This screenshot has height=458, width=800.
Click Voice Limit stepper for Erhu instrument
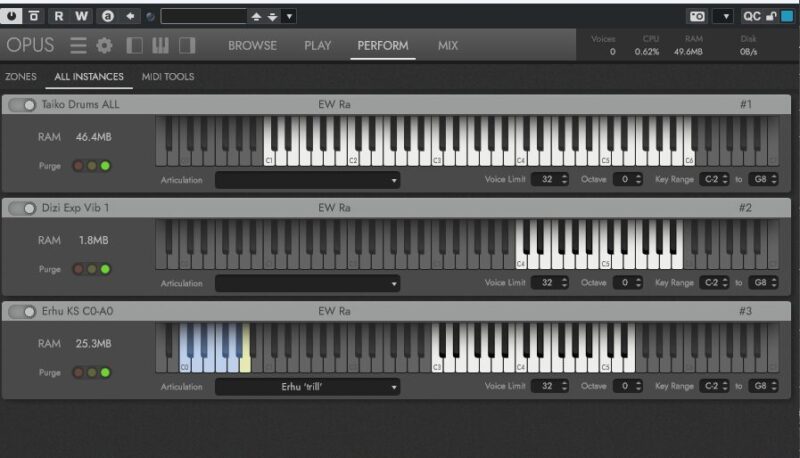[x=564, y=387]
